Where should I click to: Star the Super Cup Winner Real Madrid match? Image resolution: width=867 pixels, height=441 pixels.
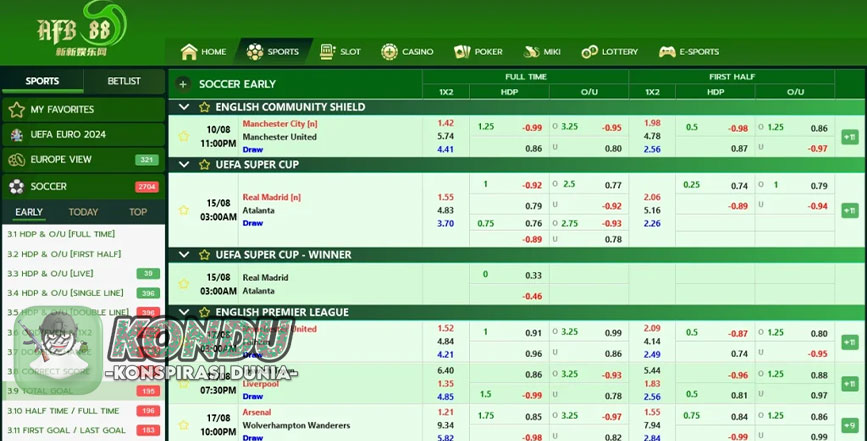coord(184,284)
